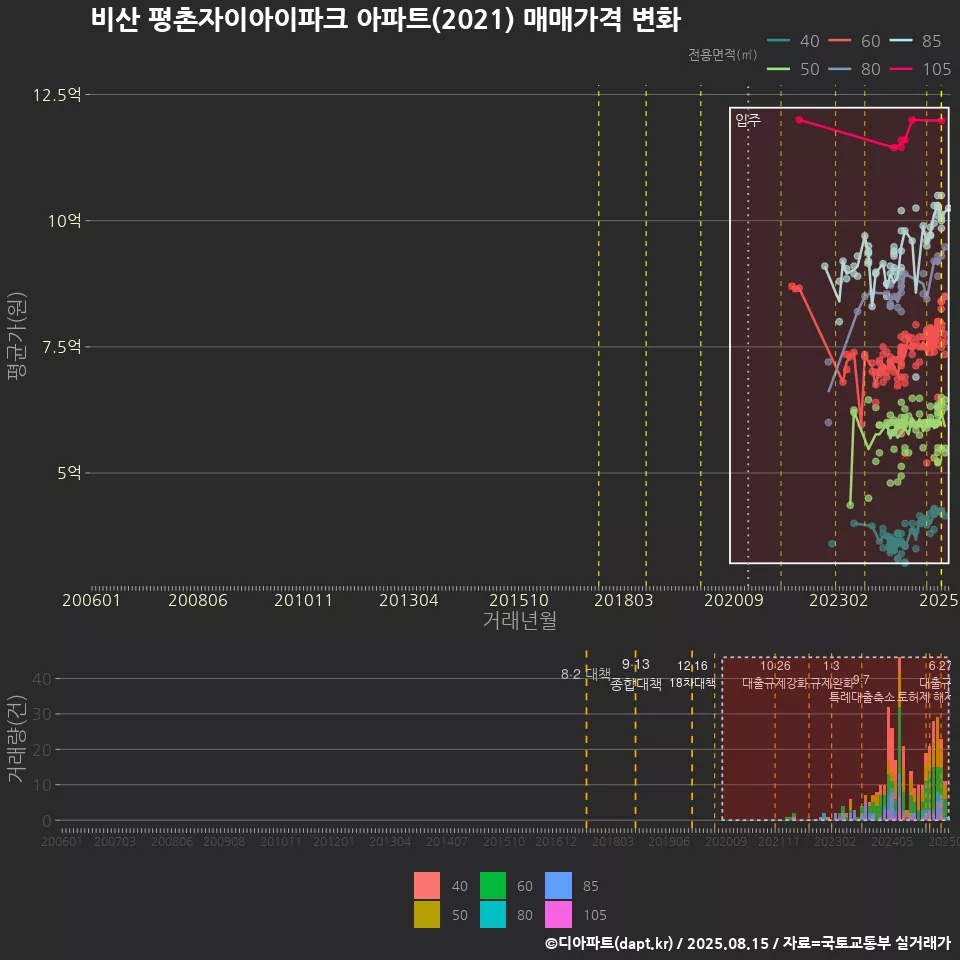The height and width of the screenshot is (960, 960).
Task: Select the 105 line legend entry
Action: [x=920, y=69]
